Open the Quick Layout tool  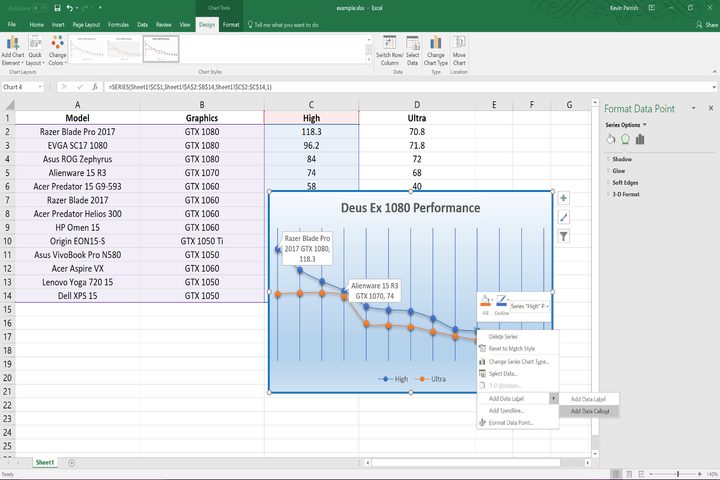(35, 51)
